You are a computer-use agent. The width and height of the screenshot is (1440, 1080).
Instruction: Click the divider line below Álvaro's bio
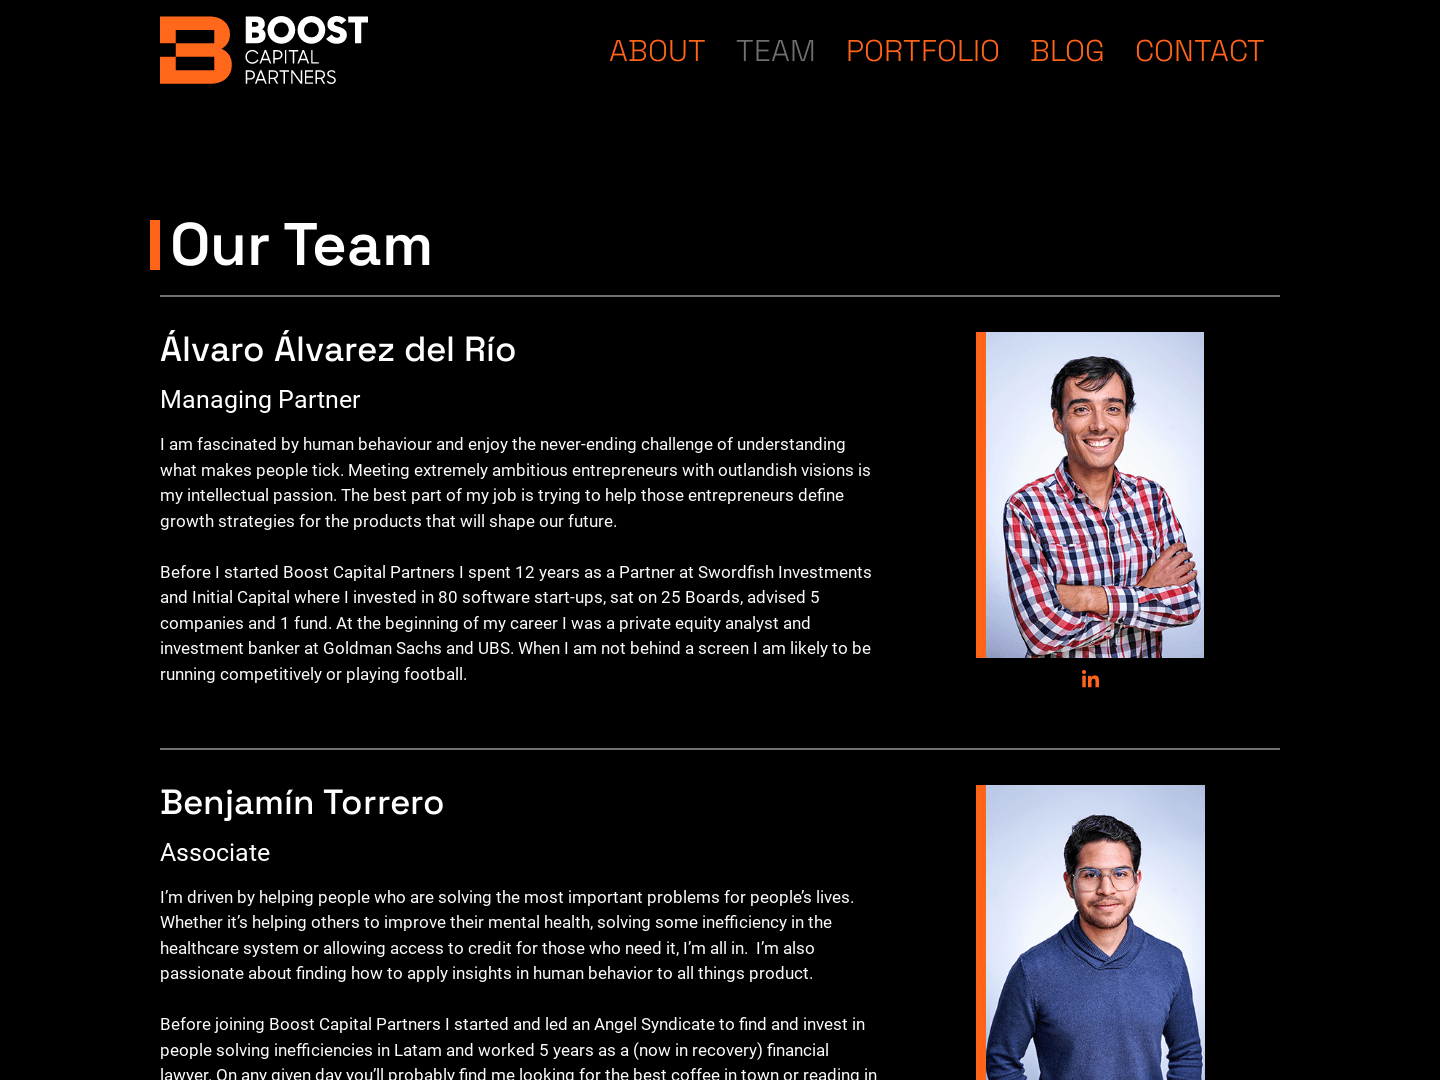720,750
